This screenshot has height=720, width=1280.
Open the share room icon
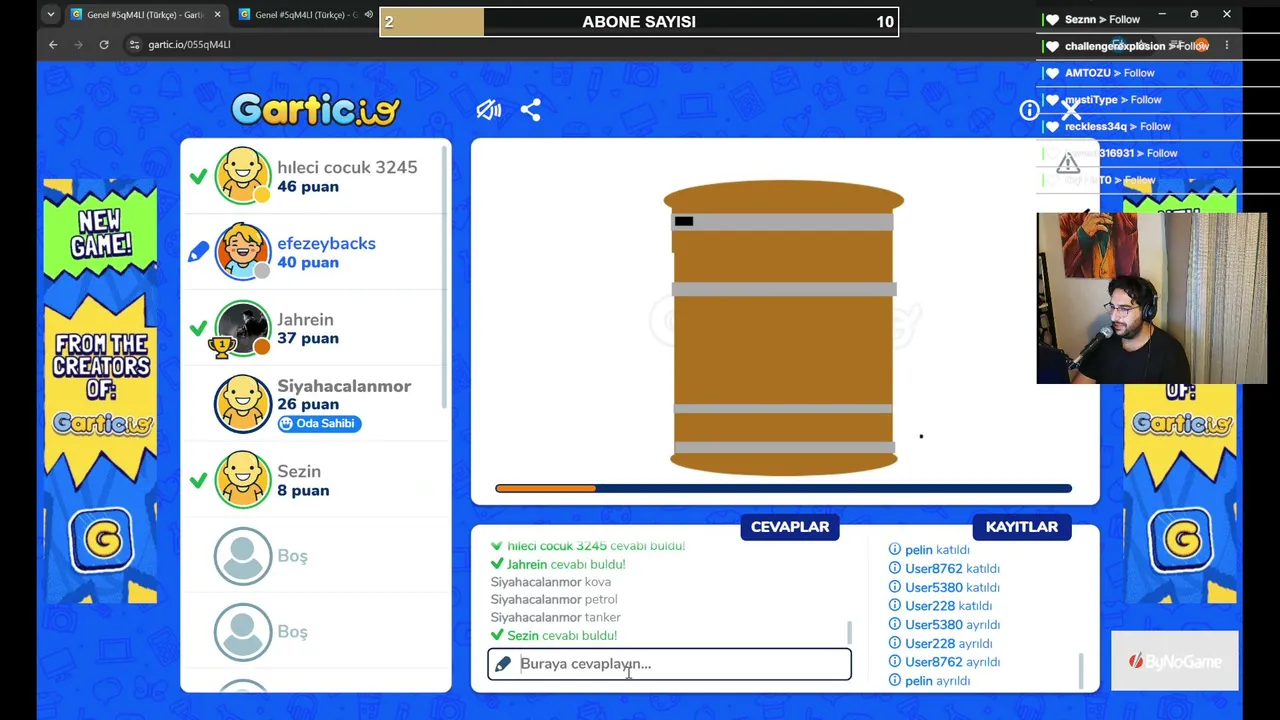coord(530,110)
